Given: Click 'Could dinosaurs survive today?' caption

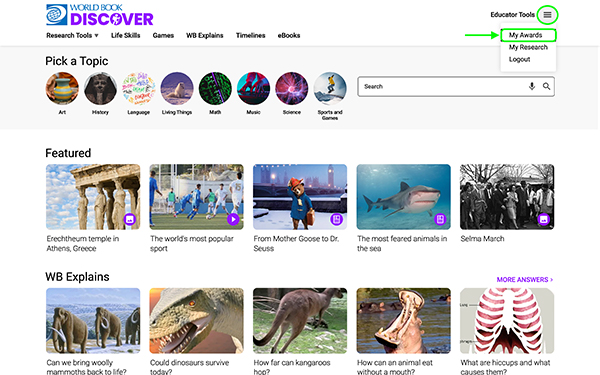Looking at the screenshot, I should (x=189, y=367).
